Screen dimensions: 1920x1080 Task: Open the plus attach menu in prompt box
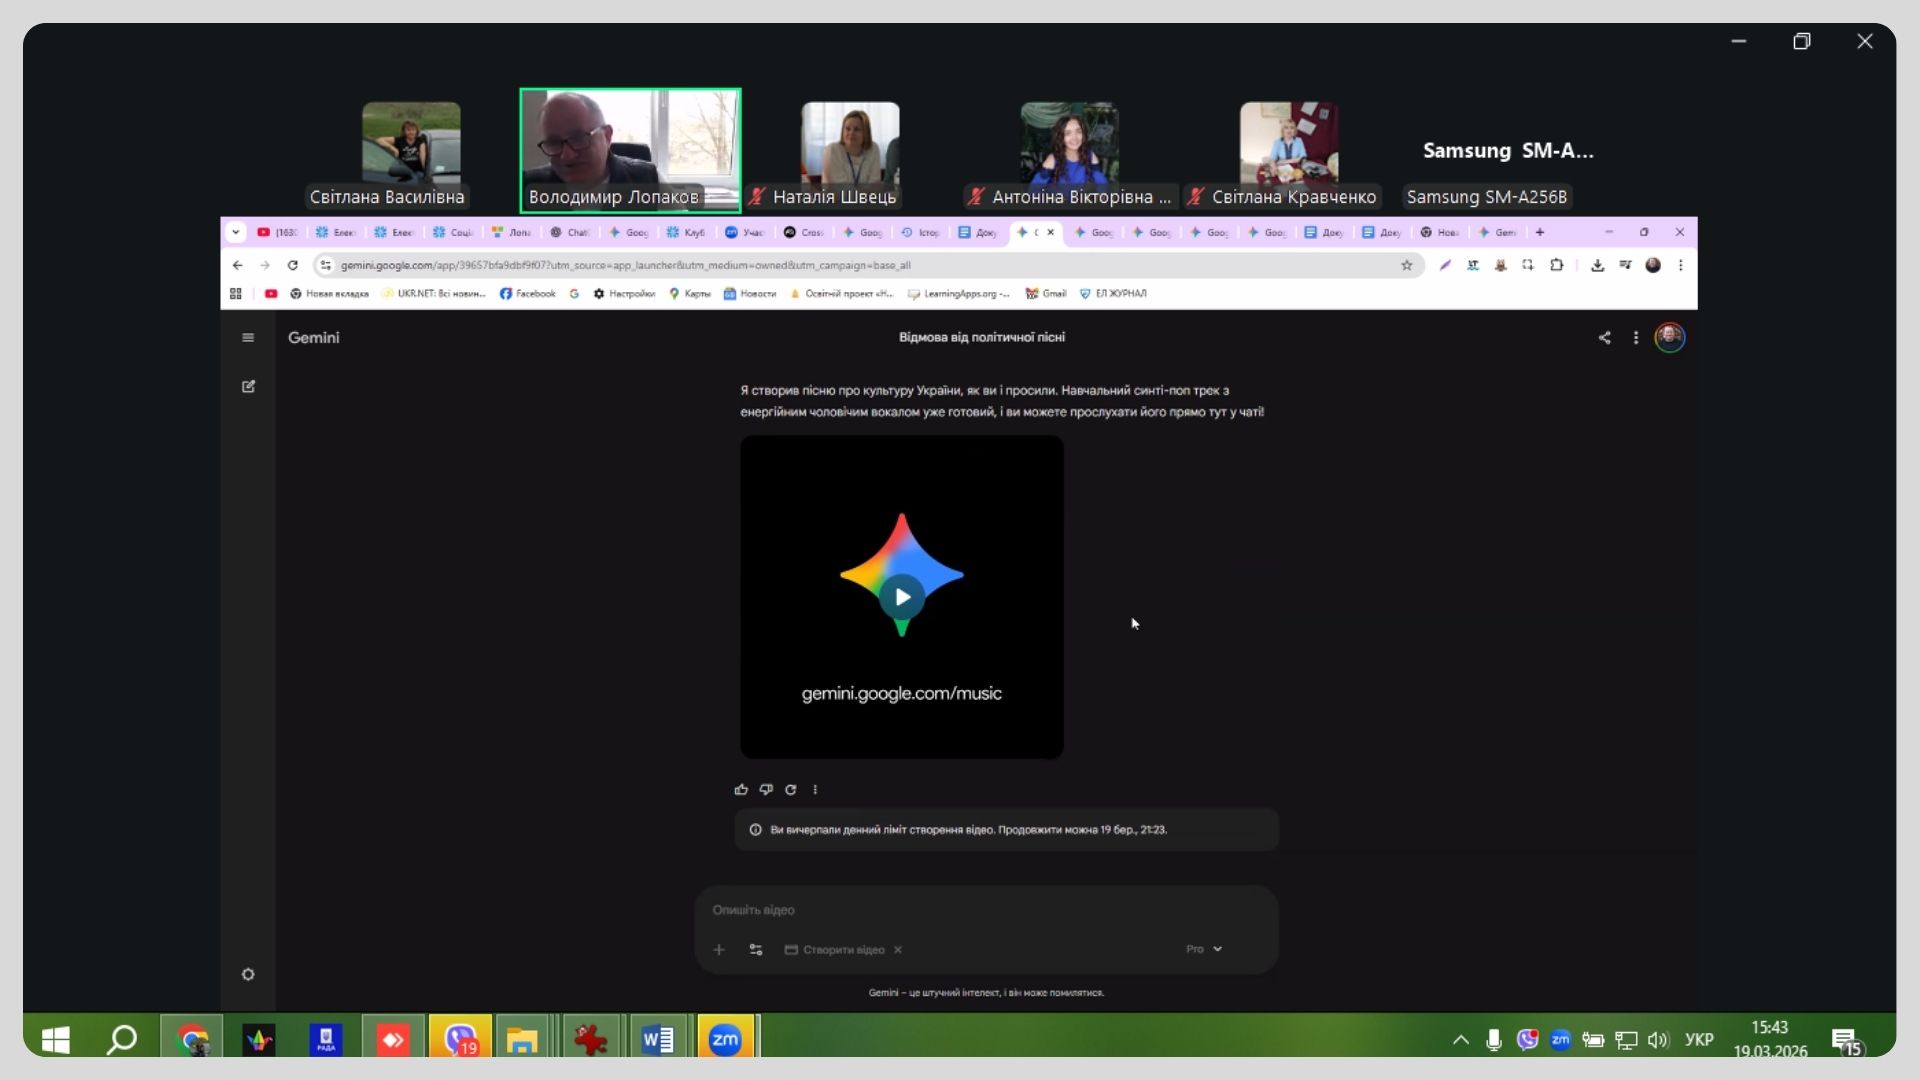coord(719,950)
